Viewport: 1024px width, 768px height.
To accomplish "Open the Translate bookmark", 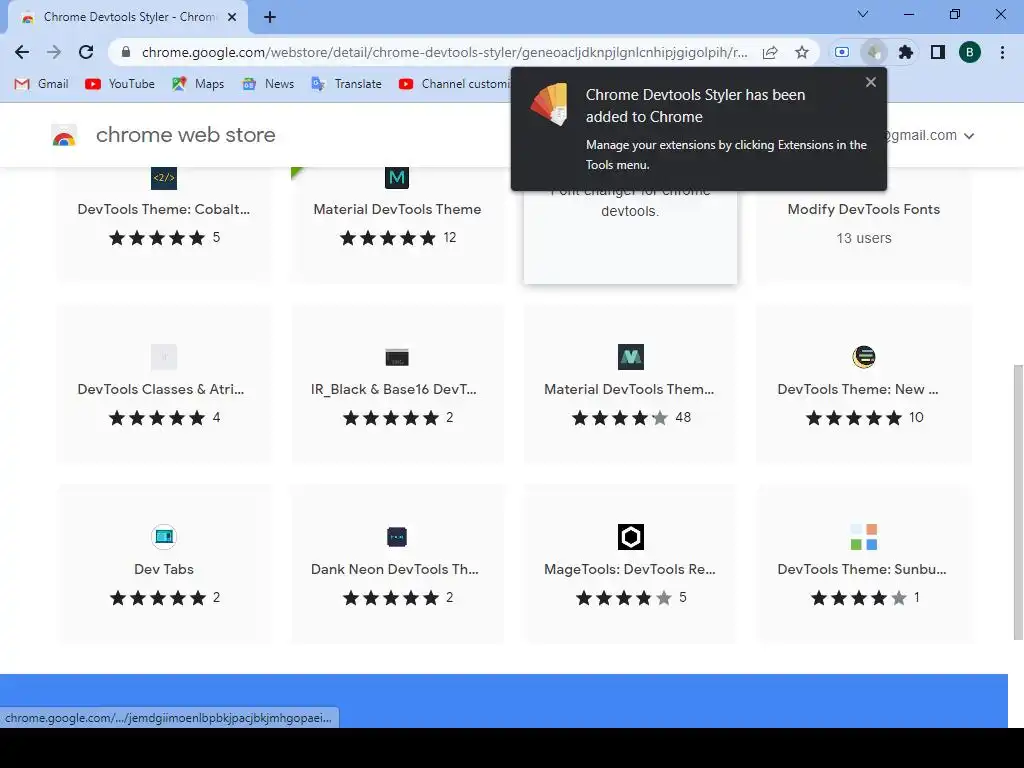I will point(347,84).
